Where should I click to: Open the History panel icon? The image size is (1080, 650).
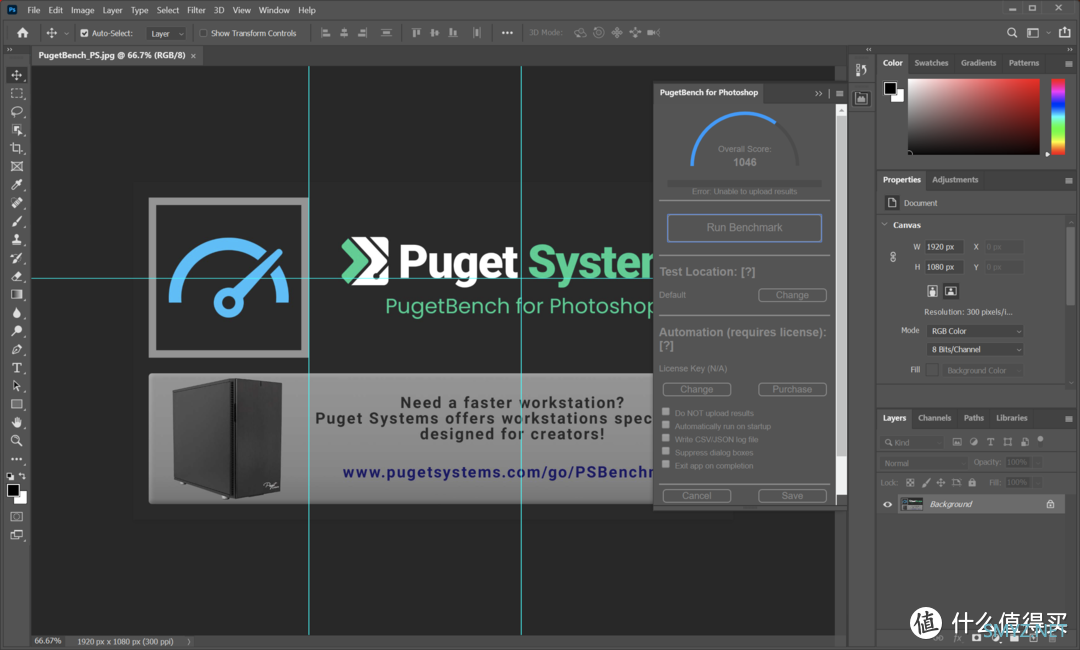[x=861, y=70]
